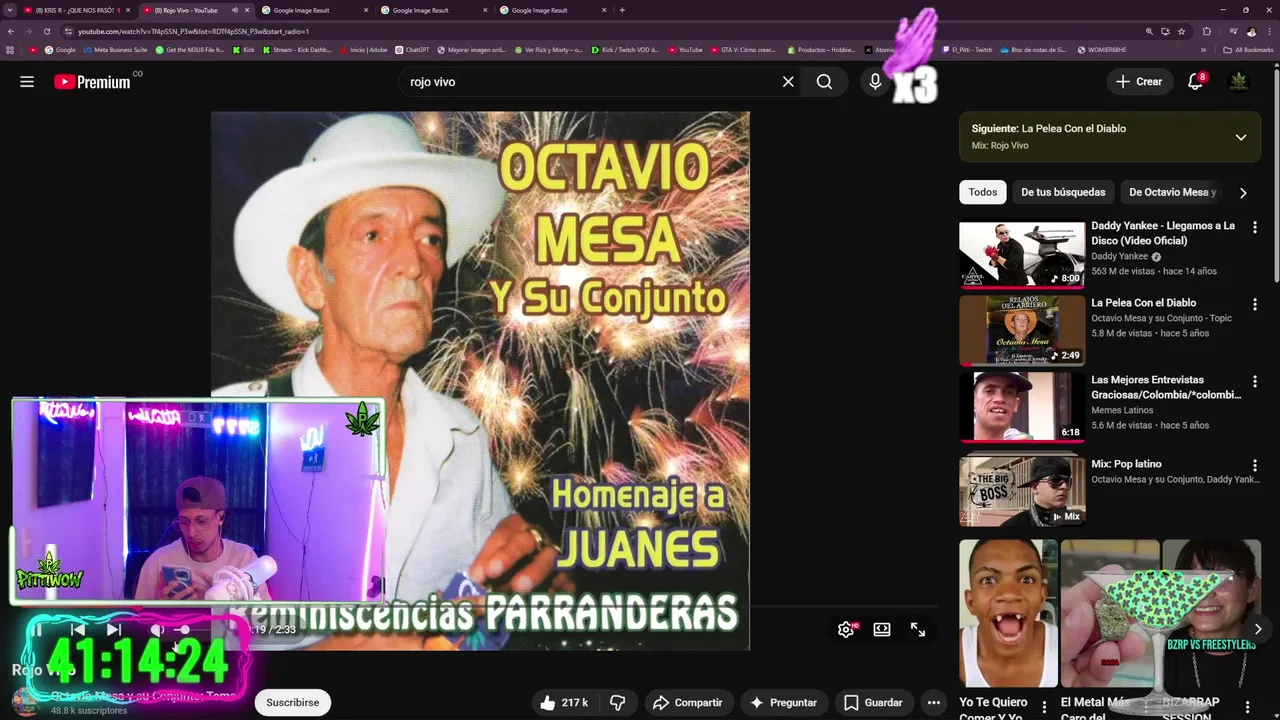The image size is (1280, 720).
Task: Open the 'La Pelea Con el Diablo' title
Action: pos(1143,303)
